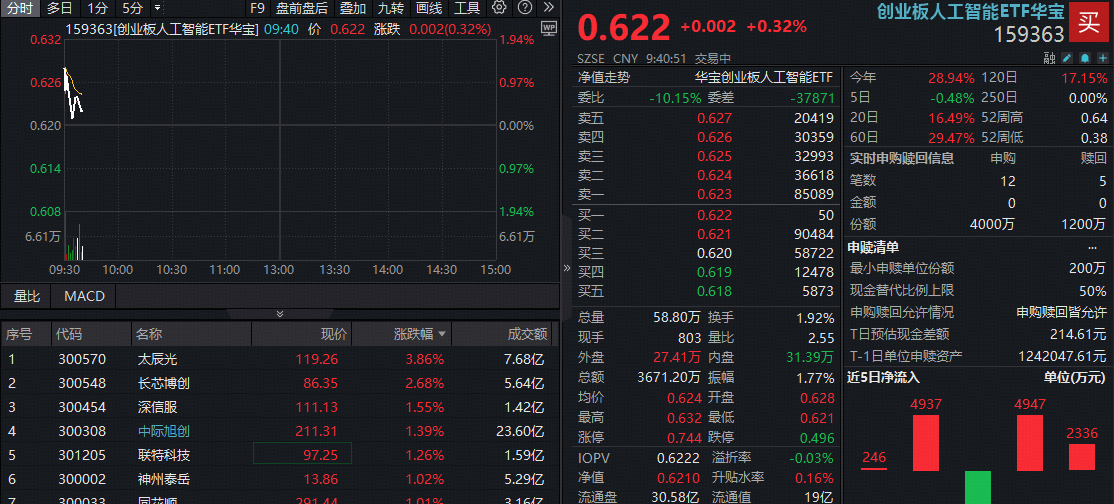Click the WP monitor icon on the chart

548,28
